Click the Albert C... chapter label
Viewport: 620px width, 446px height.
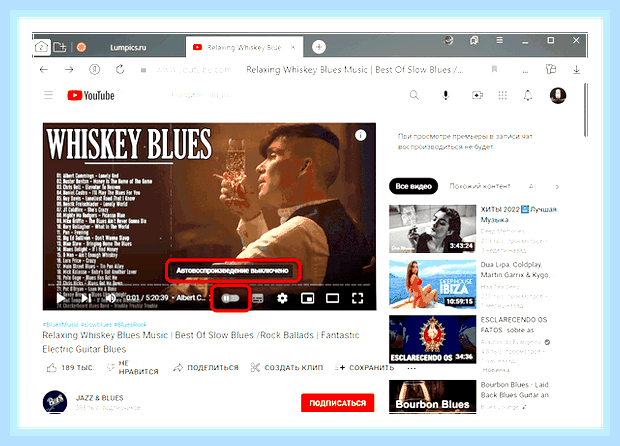click(x=191, y=298)
